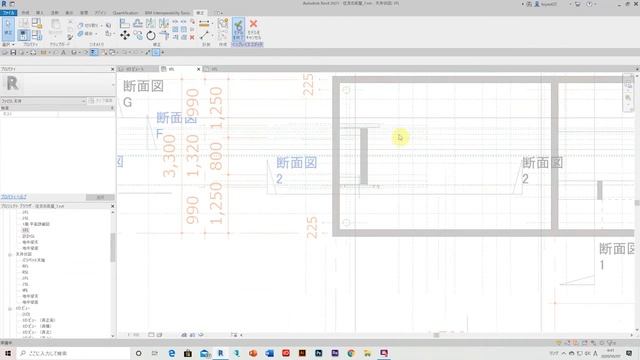
Task: Open the Windows notification center
Action: 629,353
